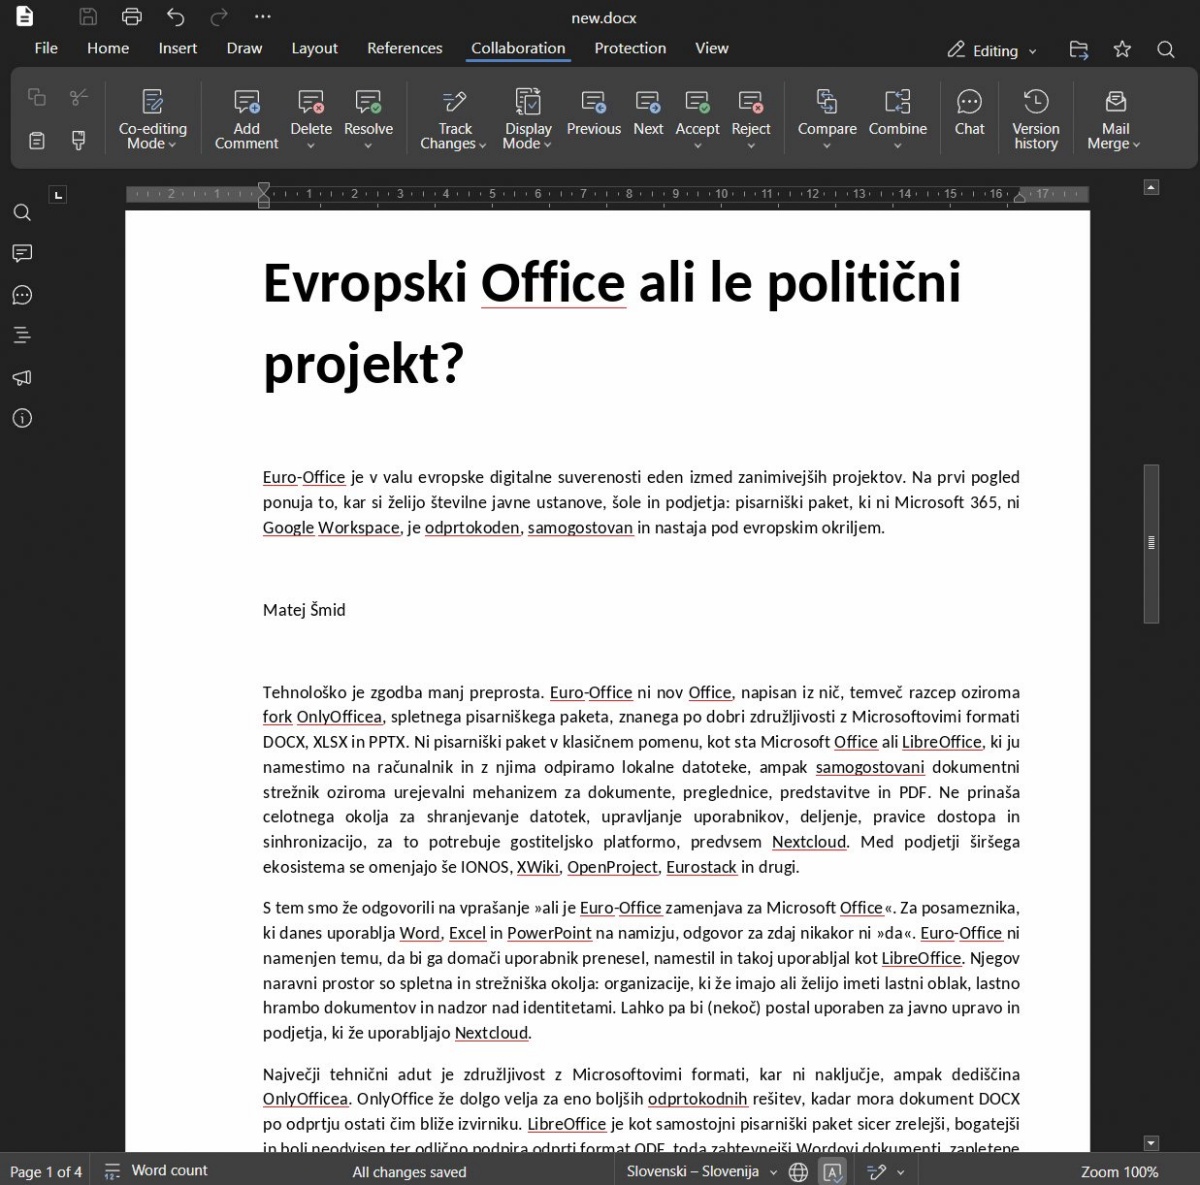This screenshot has height=1185, width=1200.
Task: Click the scroll up arrow
Action: click(x=1151, y=187)
